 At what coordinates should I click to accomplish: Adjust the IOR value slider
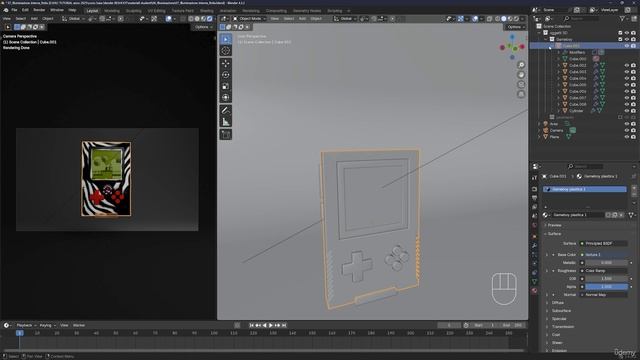tap(606, 279)
